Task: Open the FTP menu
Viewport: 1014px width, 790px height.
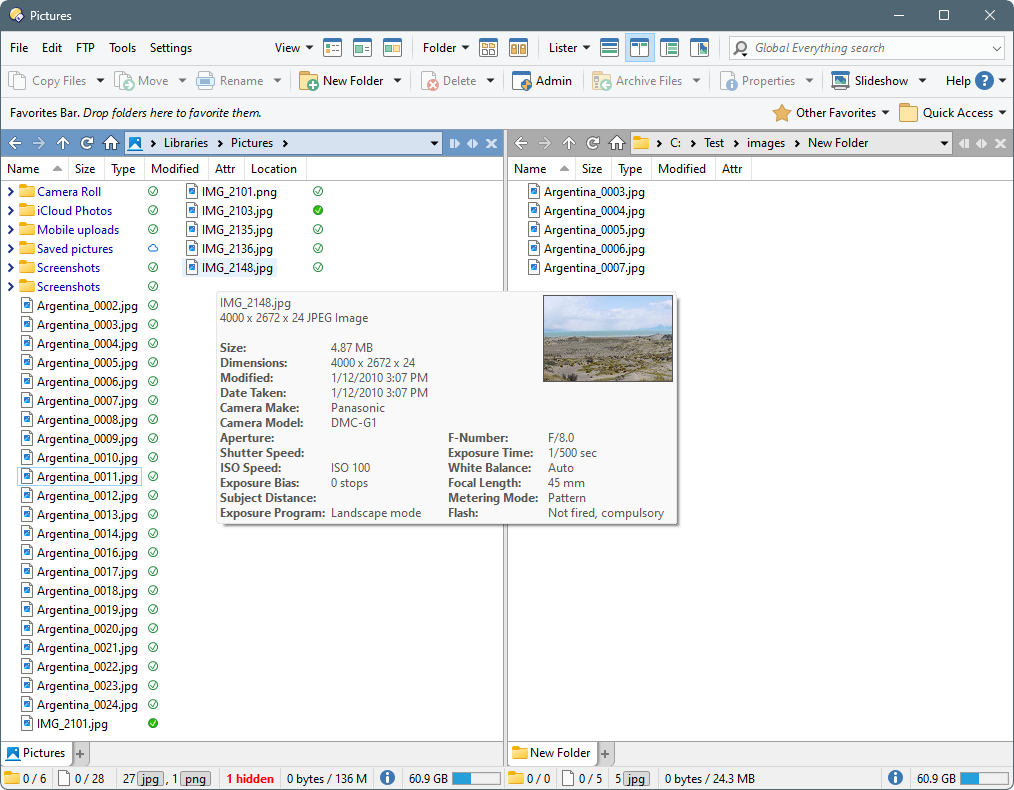Action: [85, 48]
